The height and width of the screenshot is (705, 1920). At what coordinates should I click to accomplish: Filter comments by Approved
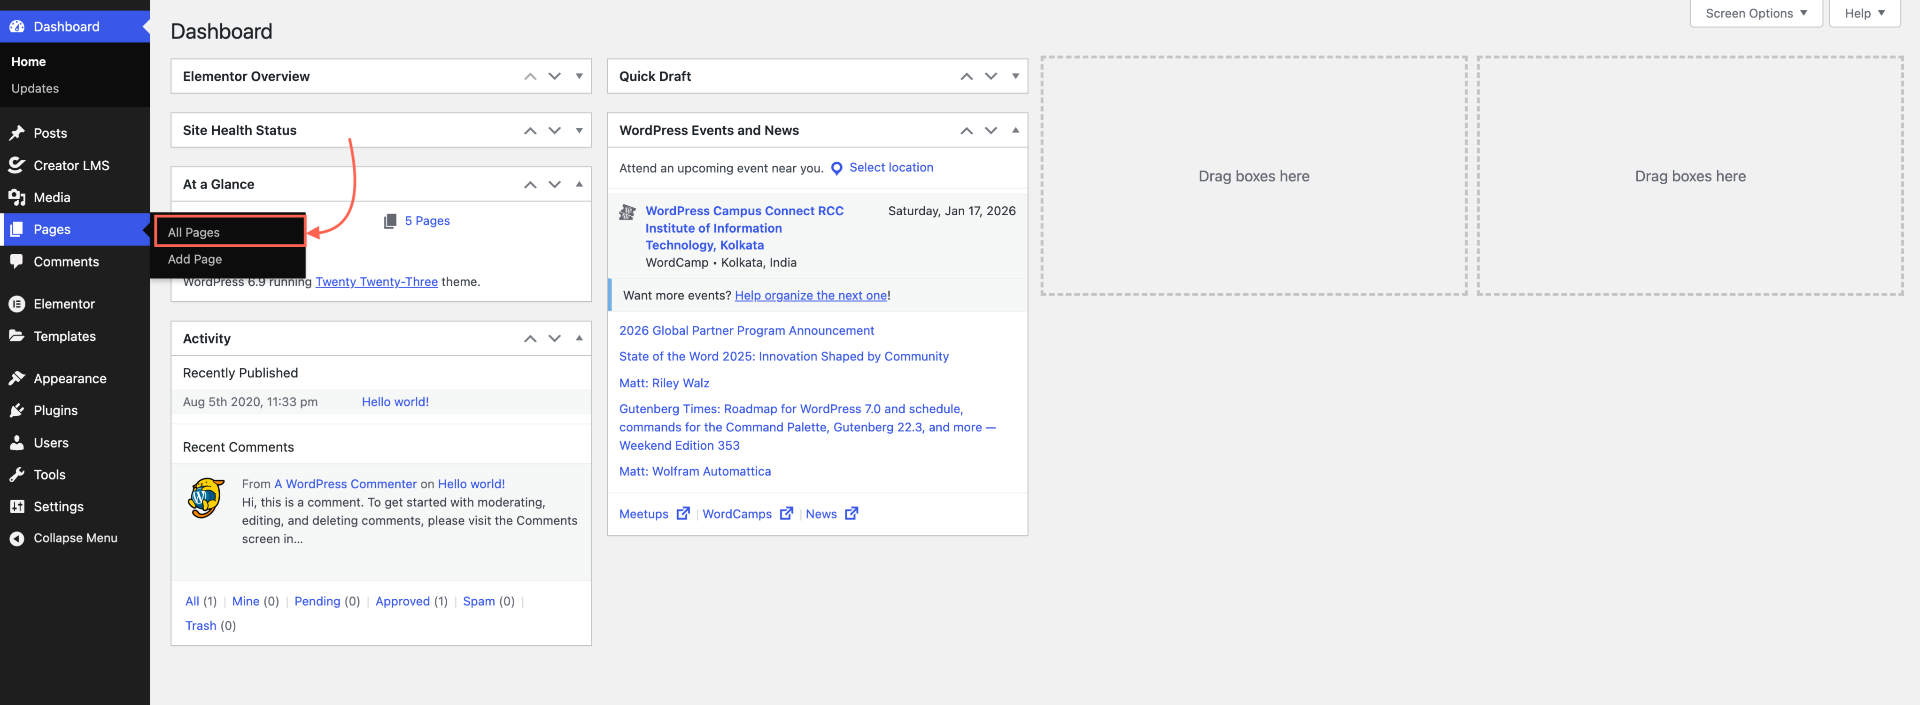pos(403,601)
